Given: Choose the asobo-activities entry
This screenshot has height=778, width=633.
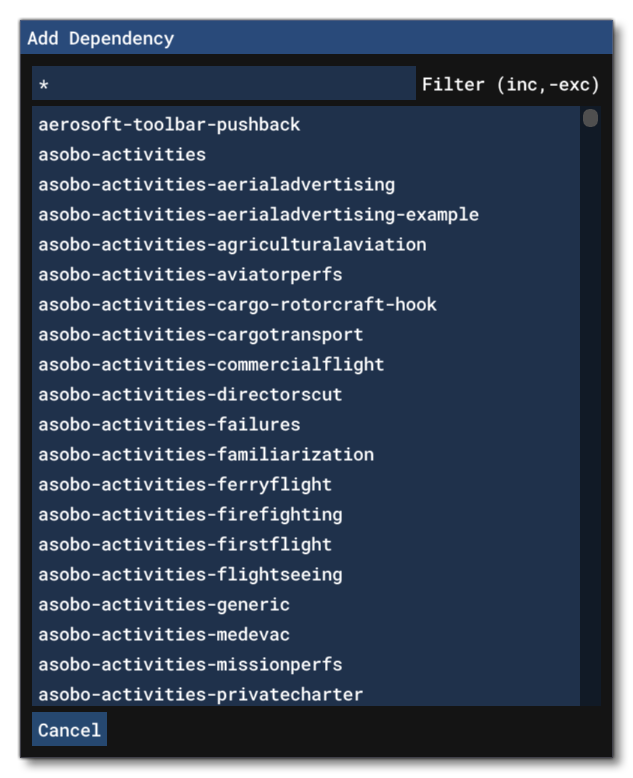Looking at the screenshot, I should tap(122, 155).
